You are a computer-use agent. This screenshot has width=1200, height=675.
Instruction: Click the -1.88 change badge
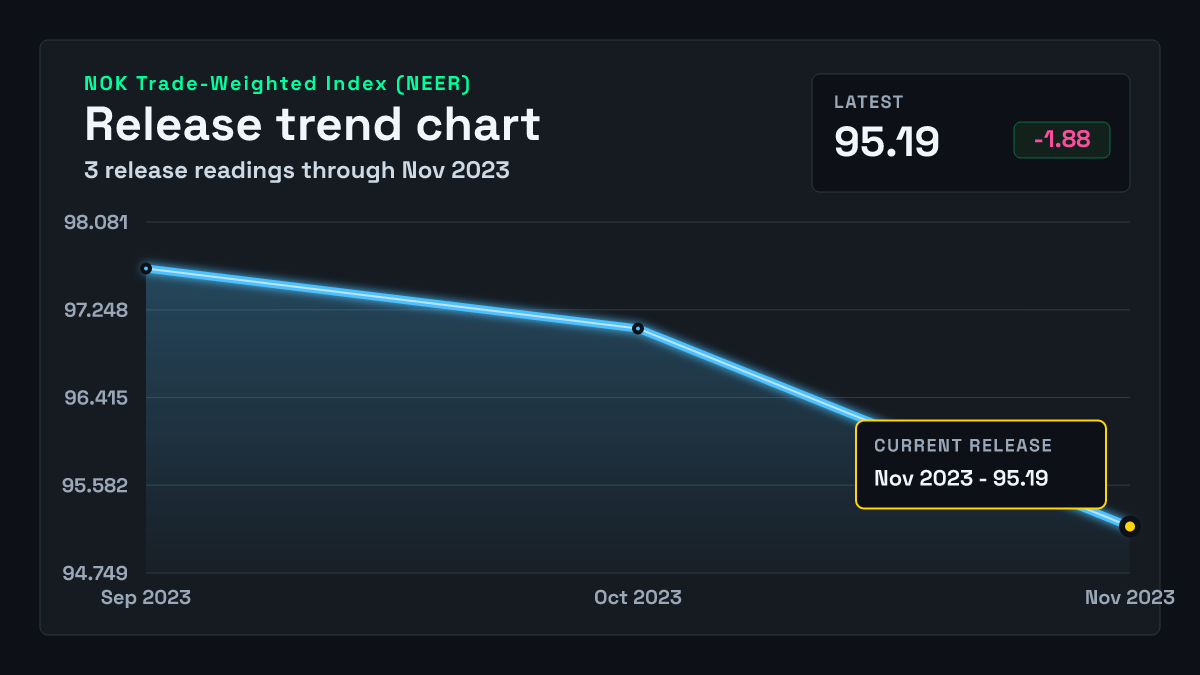(1062, 140)
